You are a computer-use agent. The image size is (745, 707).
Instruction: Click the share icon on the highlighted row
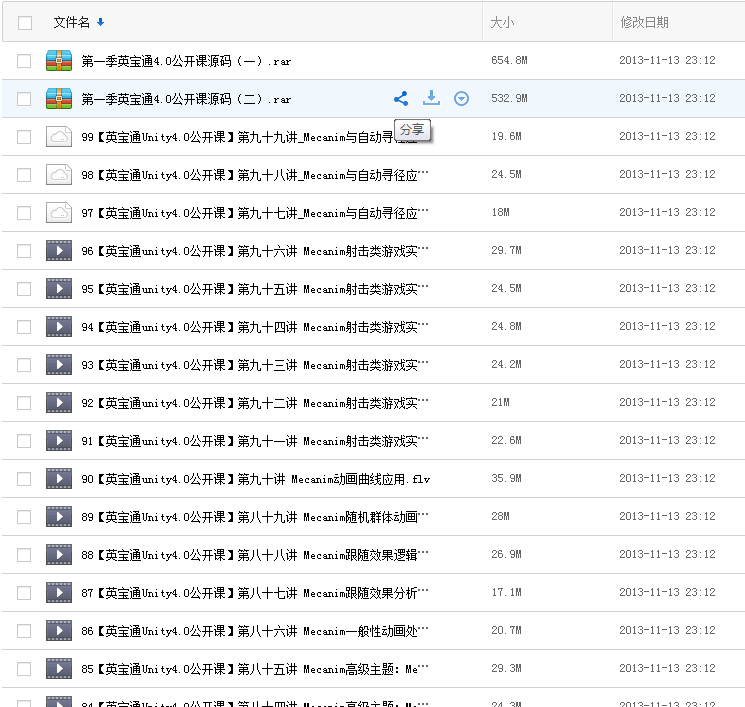tap(401, 98)
